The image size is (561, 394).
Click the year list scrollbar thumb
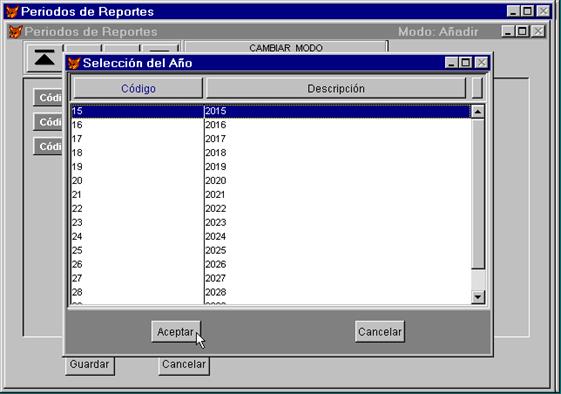click(x=478, y=193)
